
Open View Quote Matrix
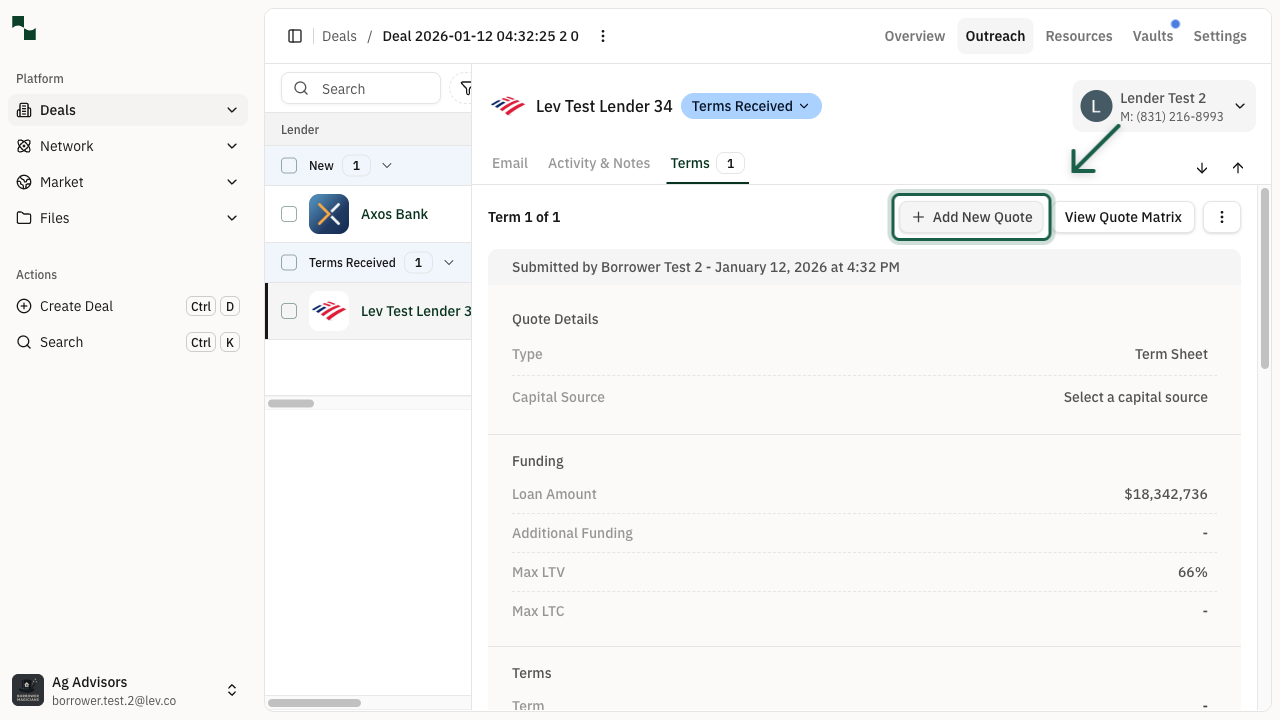(x=1123, y=217)
